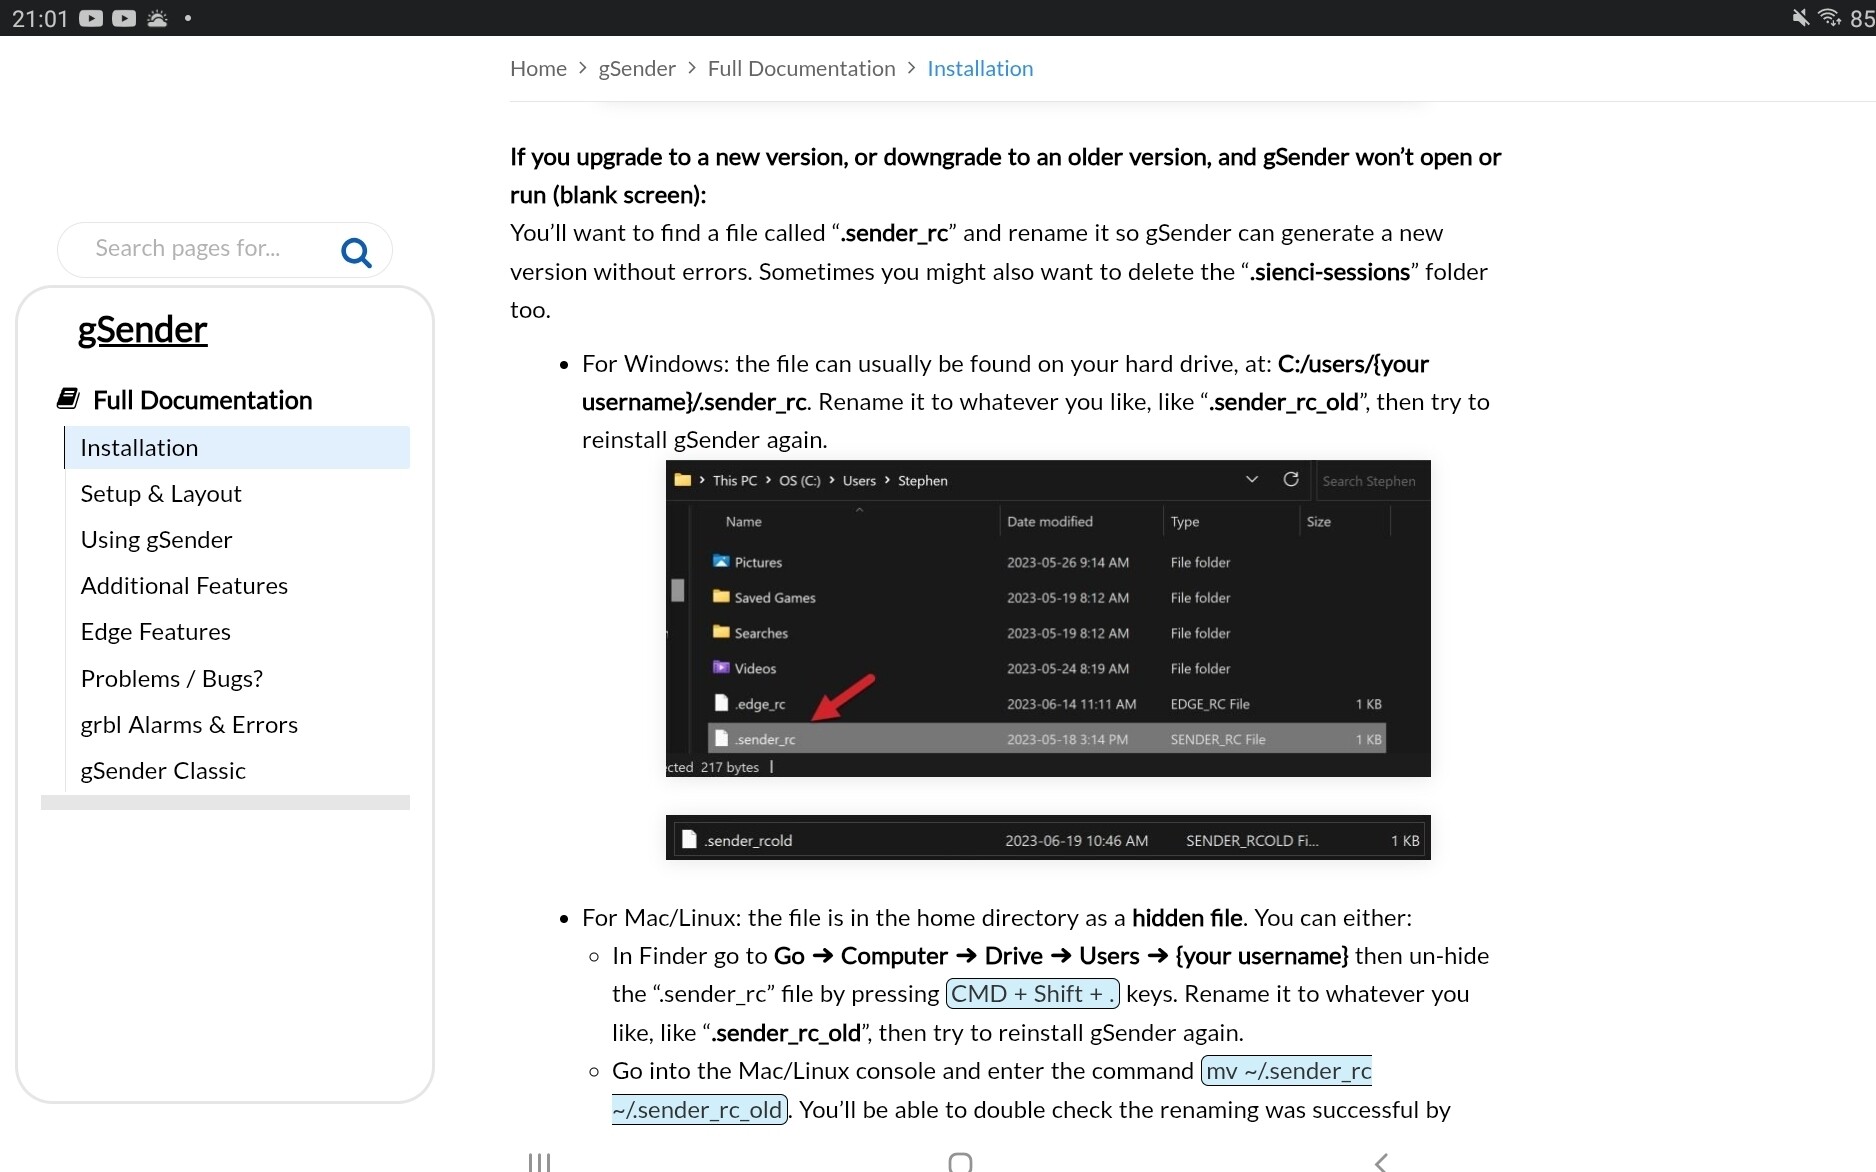The height and width of the screenshot is (1172, 1876).
Task: Open the gSender sidebar title link
Action: click(x=142, y=330)
